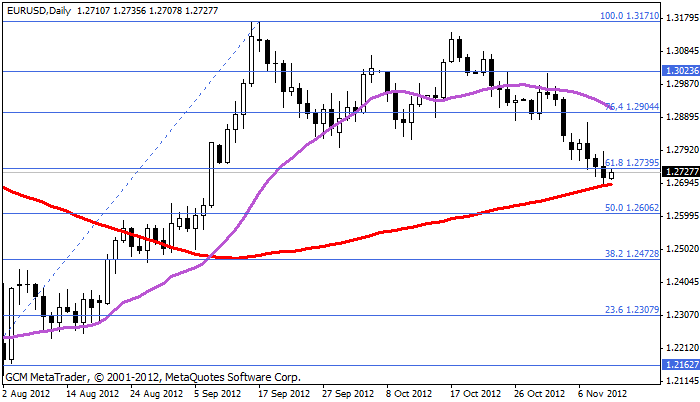This screenshot has height=402, width=700.
Task: Click the 14 Aug 2012 date label
Action: pyautogui.click(x=93, y=394)
